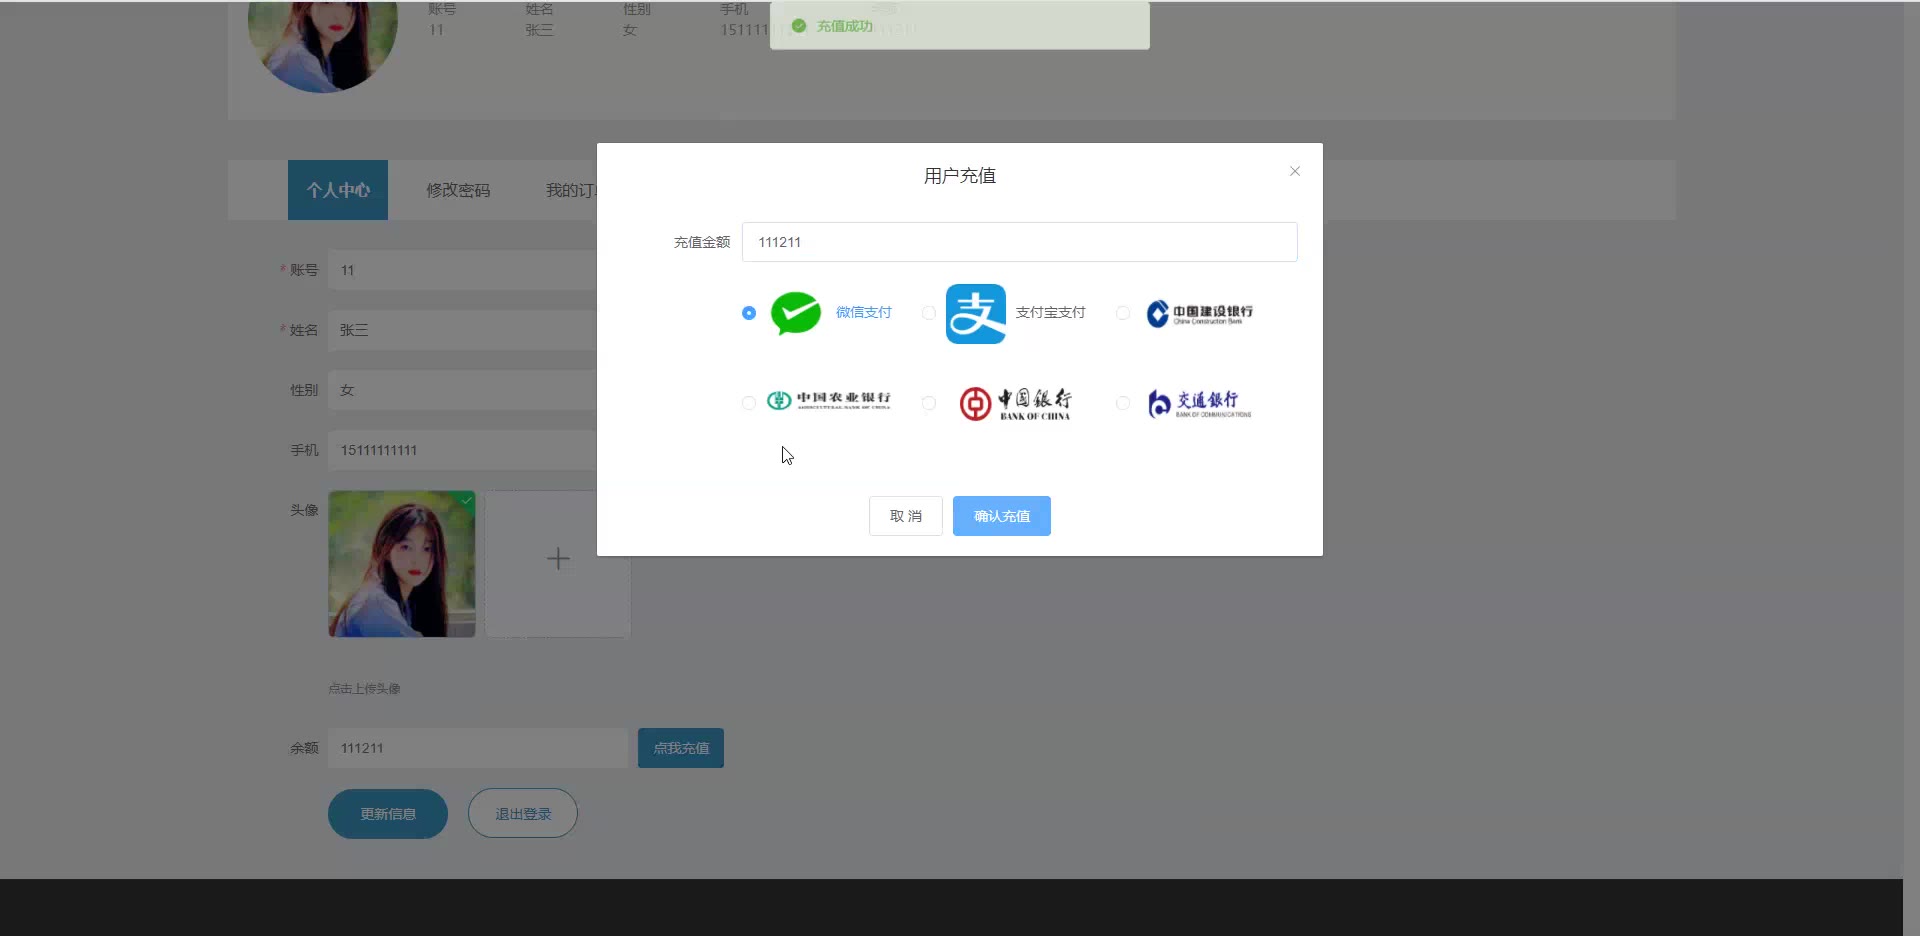Click the 余额 field showing 111211
This screenshot has width=1920, height=936.
[478, 748]
